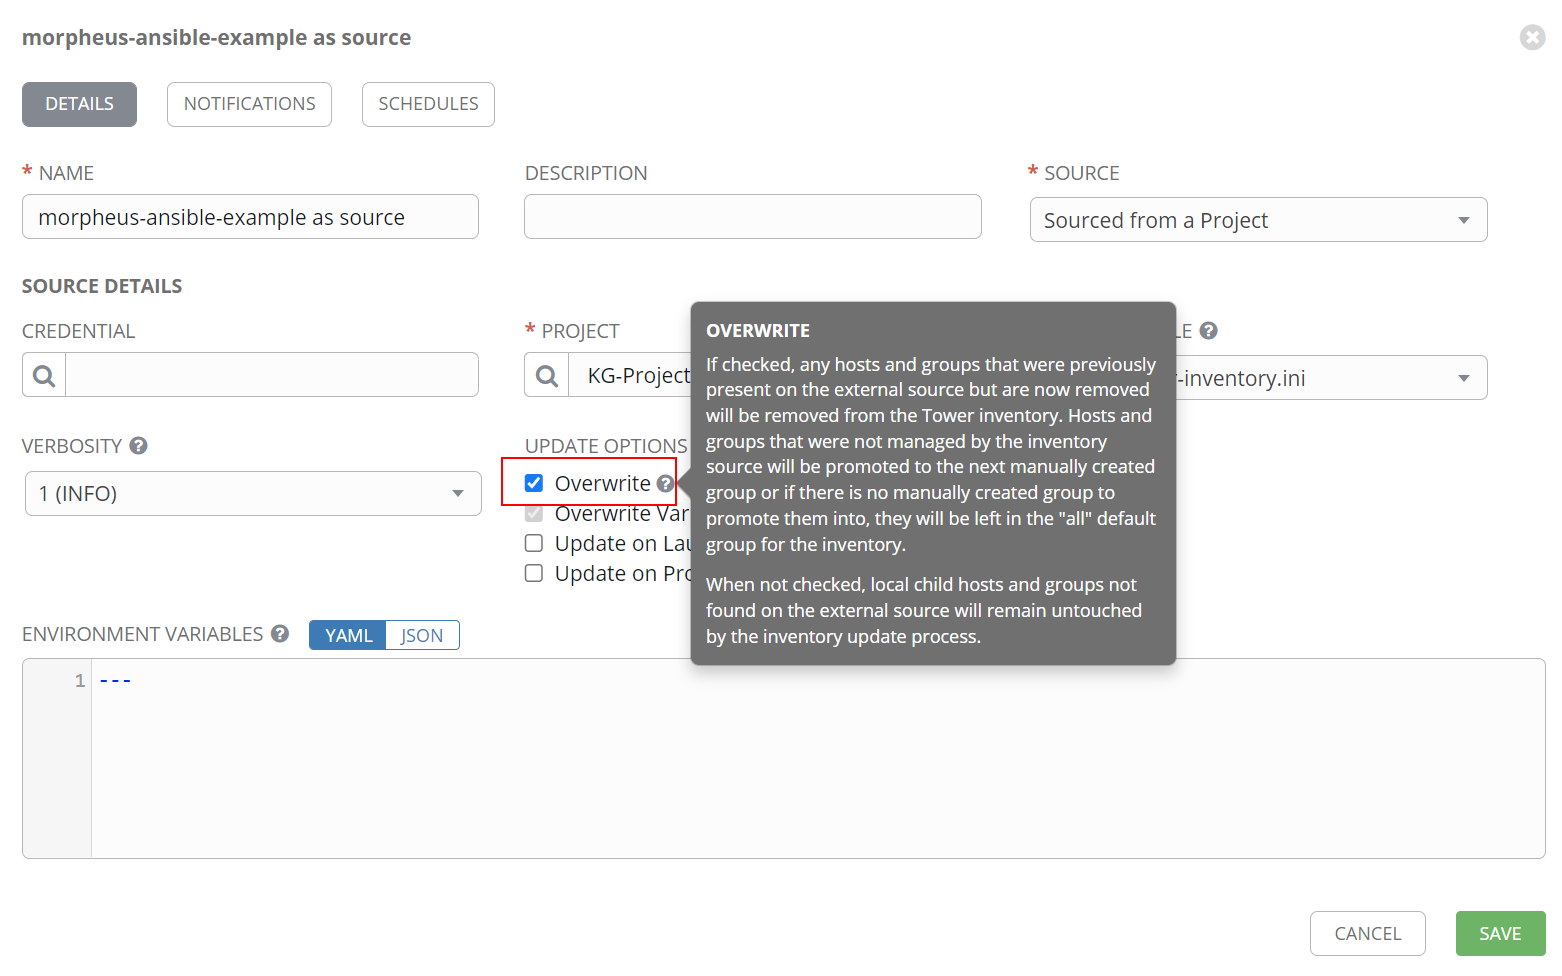Open the inventory file dropdown
Screen dimensions: 1562x976
click(1330, 378)
